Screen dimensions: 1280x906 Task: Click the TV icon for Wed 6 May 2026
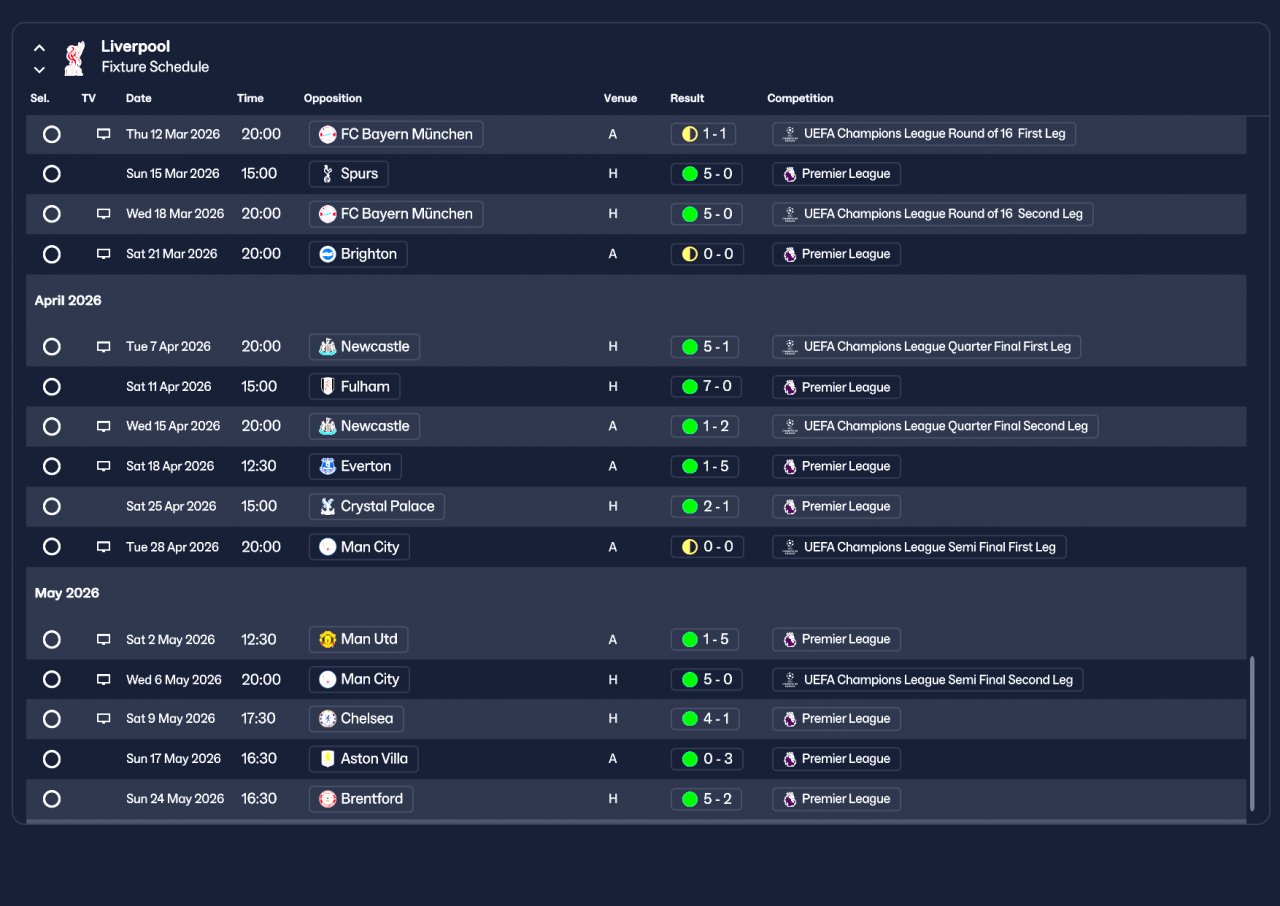(103, 679)
